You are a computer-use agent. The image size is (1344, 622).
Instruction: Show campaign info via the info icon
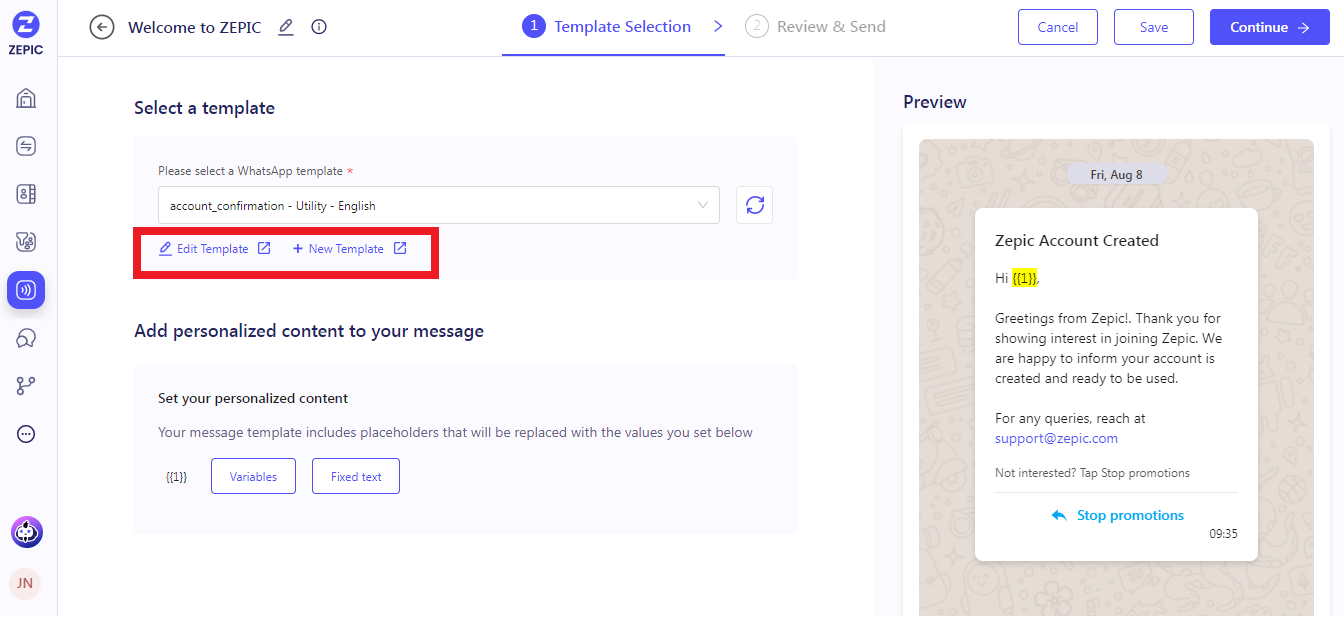[319, 27]
